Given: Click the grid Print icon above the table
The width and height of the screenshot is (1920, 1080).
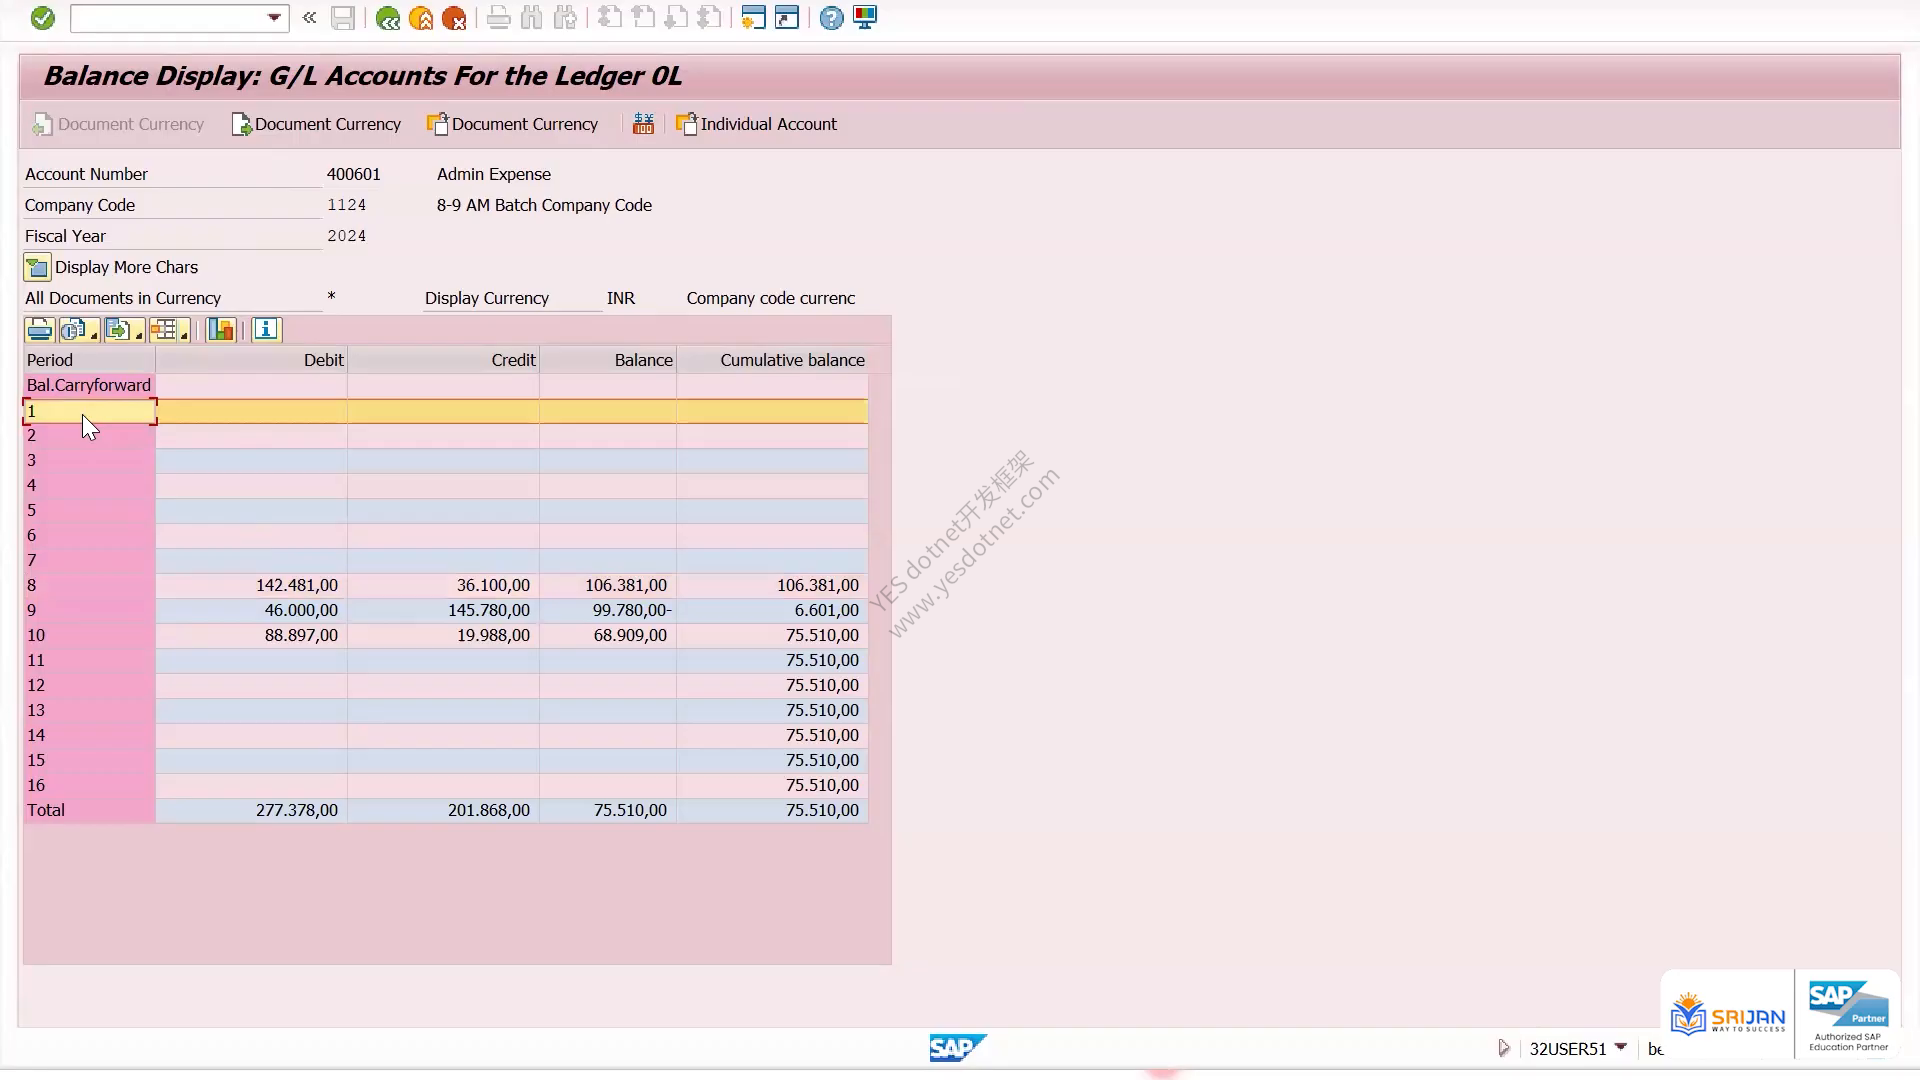Looking at the screenshot, I should coord(40,330).
